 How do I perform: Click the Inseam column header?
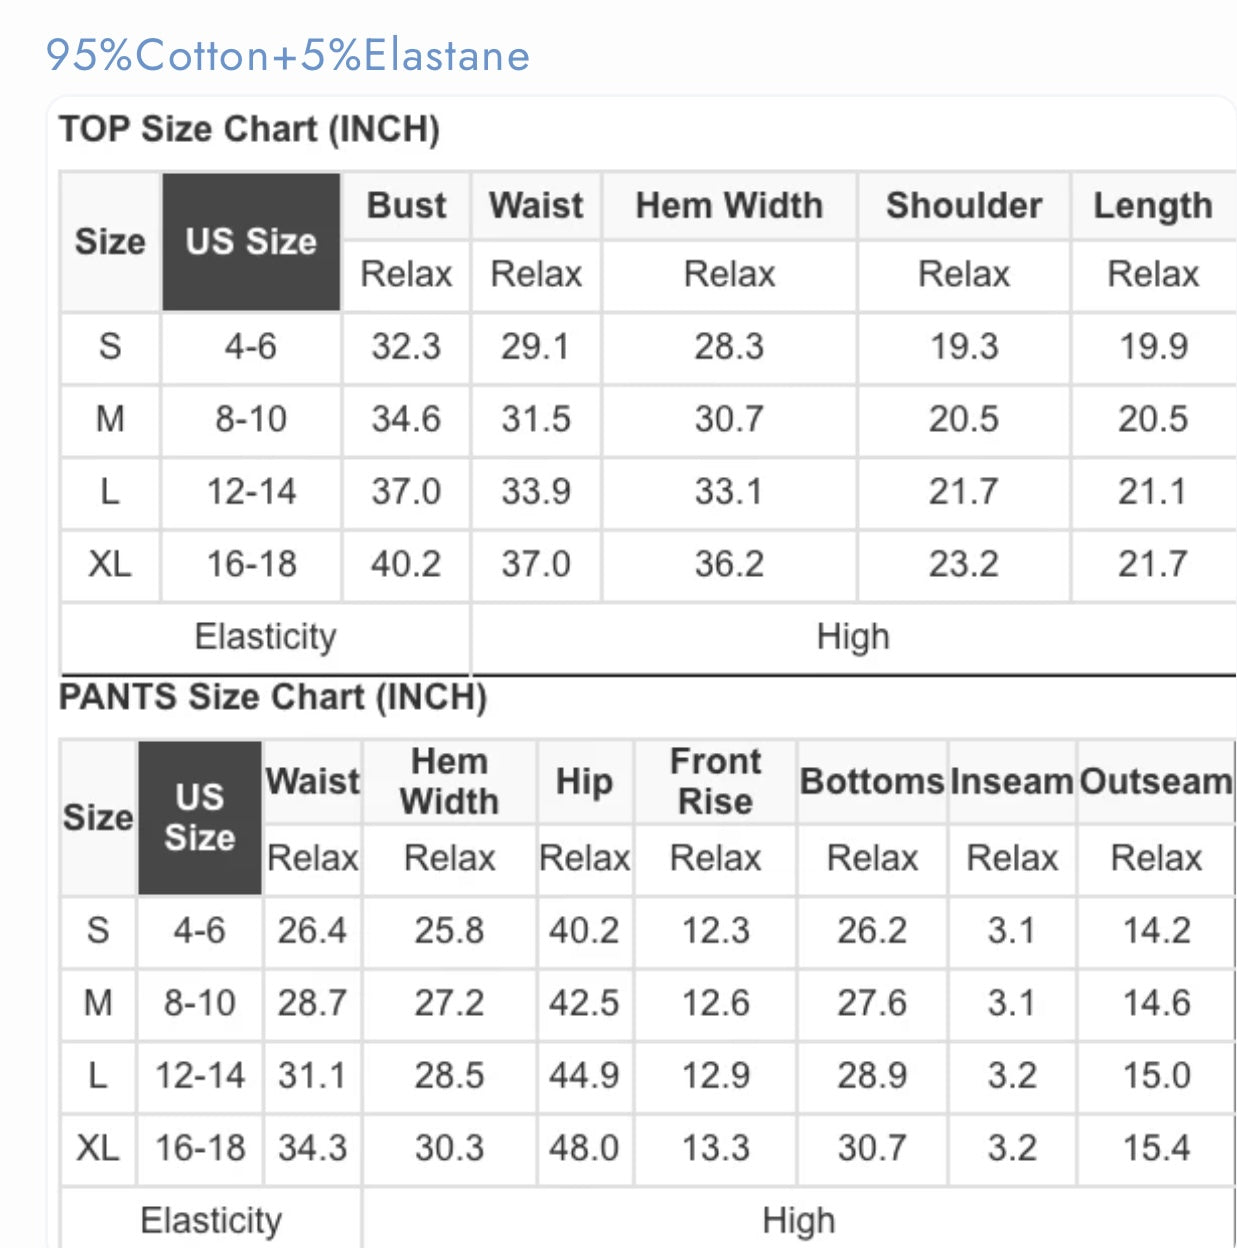1012,781
